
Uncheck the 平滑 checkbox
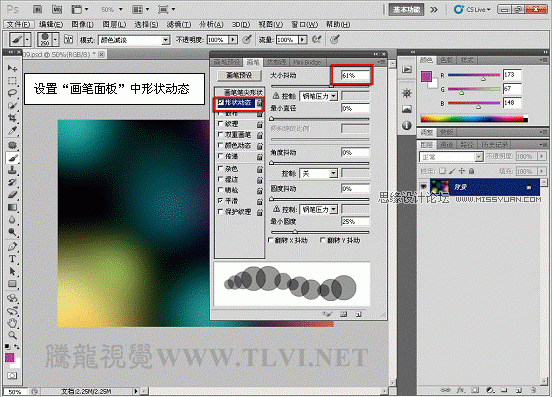pos(221,201)
